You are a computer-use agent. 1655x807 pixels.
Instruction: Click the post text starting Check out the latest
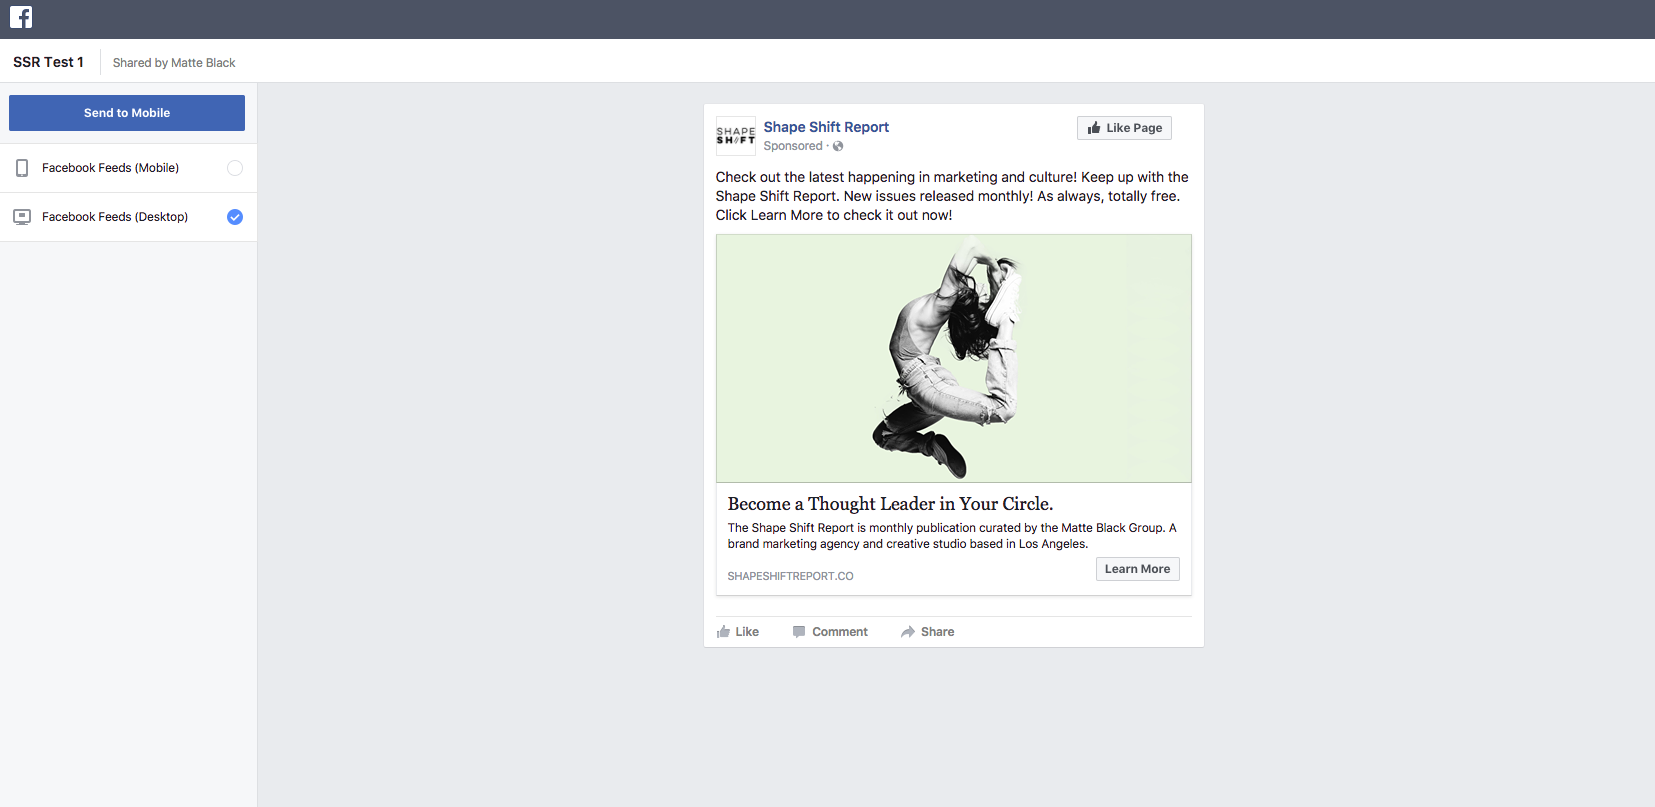[952, 196]
